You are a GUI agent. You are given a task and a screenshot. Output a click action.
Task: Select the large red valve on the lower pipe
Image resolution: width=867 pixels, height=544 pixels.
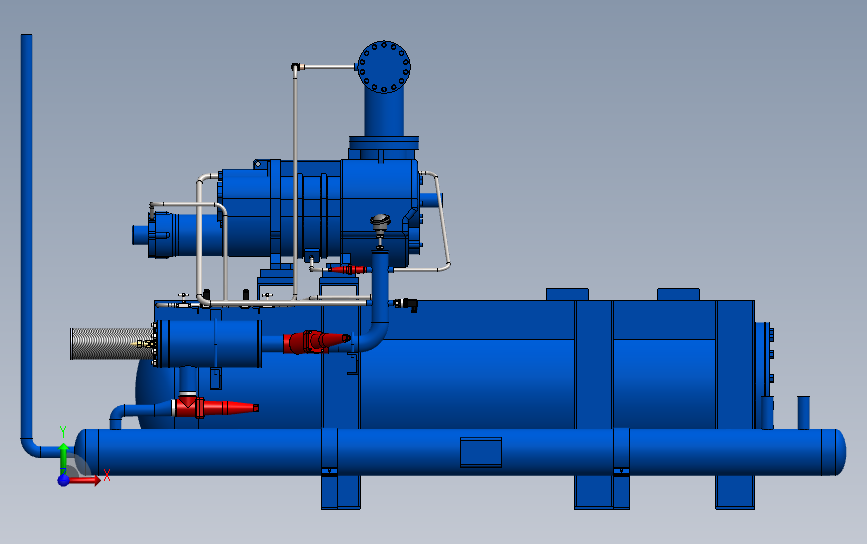pos(215,407)
